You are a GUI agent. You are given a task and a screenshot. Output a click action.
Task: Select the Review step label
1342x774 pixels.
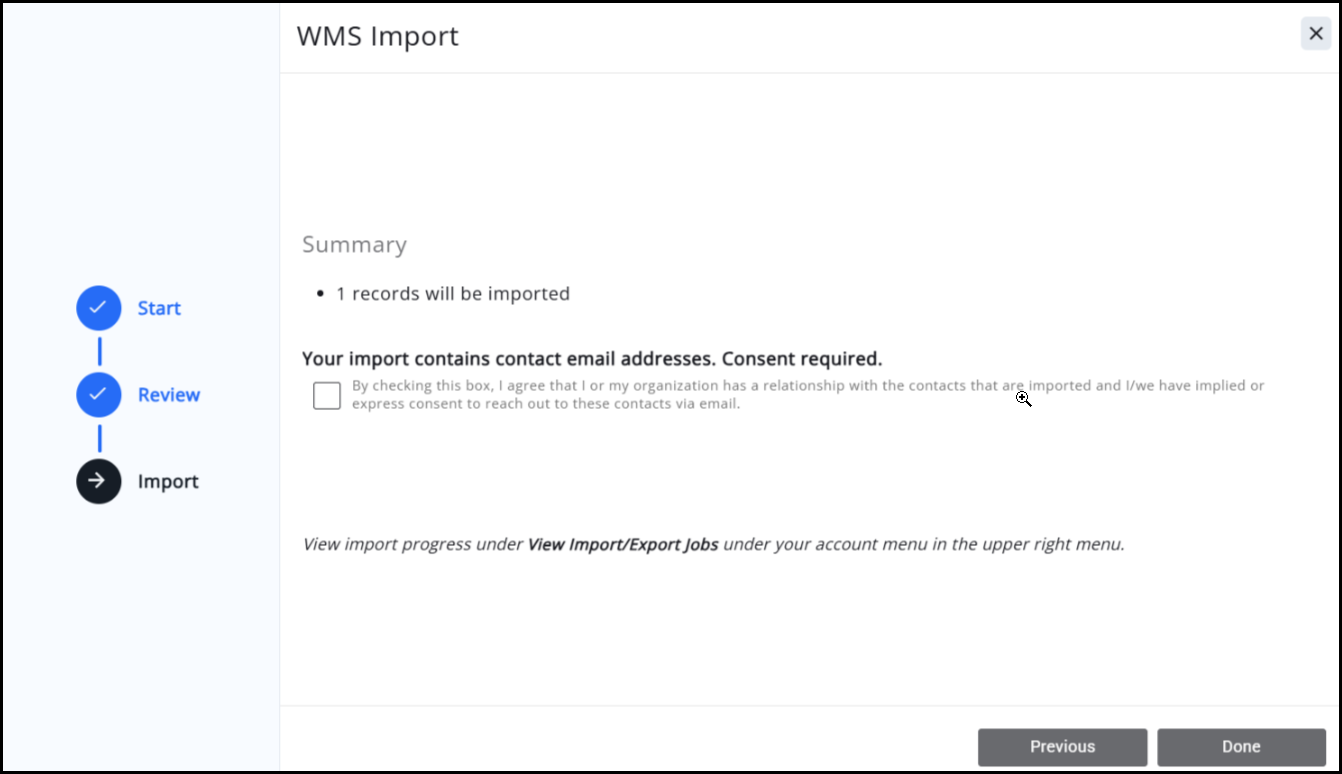click(x=169, y=395)
